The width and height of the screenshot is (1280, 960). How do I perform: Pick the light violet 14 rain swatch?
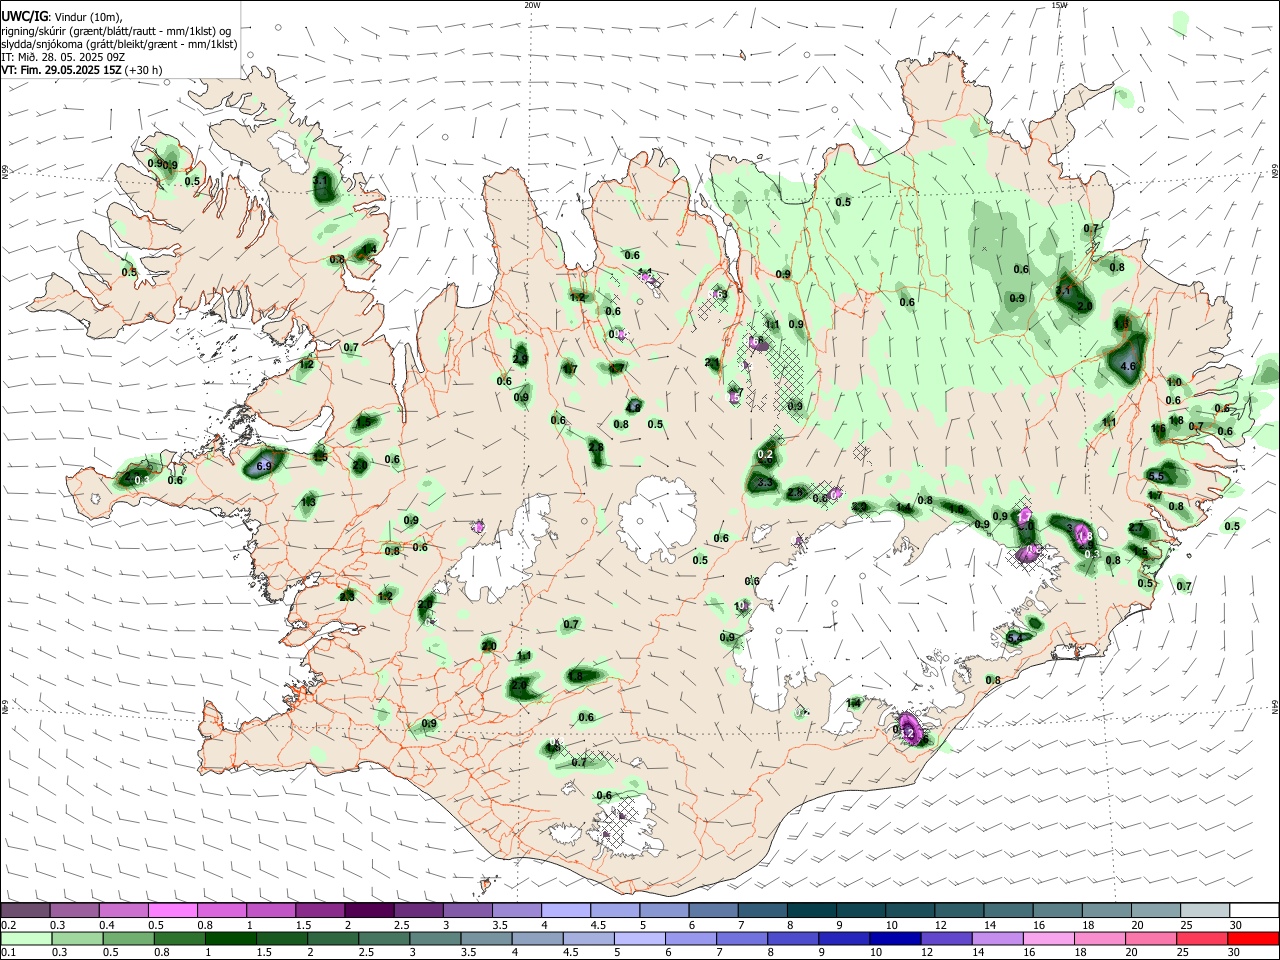tap(996, 938)
